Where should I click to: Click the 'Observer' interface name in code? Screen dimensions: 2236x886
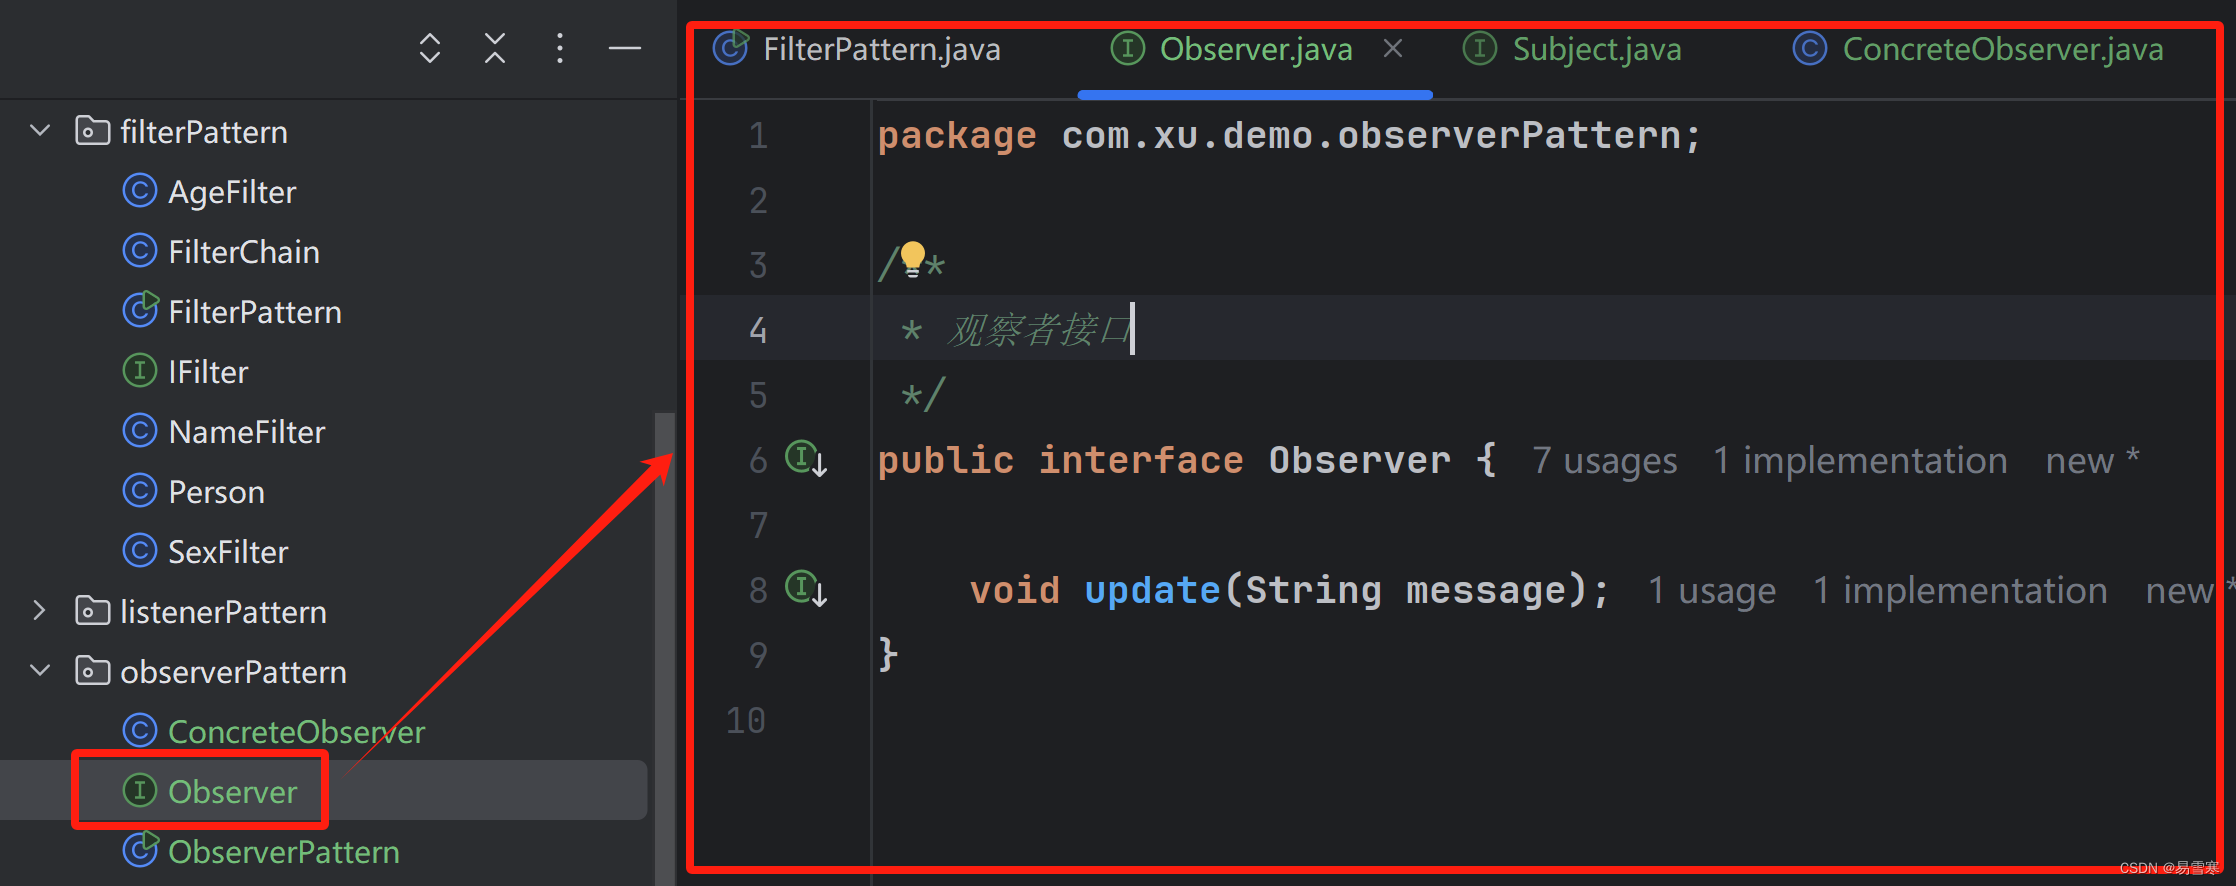(x=1360, y=461)
